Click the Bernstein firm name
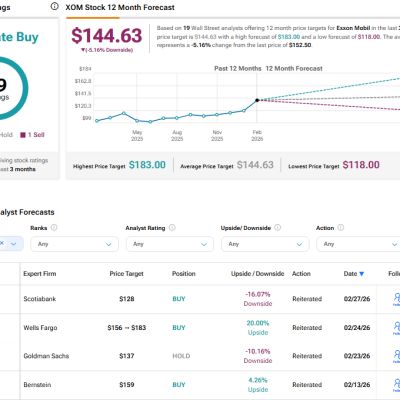This screenshot has width=400, height=400. (x=37, y=385)
